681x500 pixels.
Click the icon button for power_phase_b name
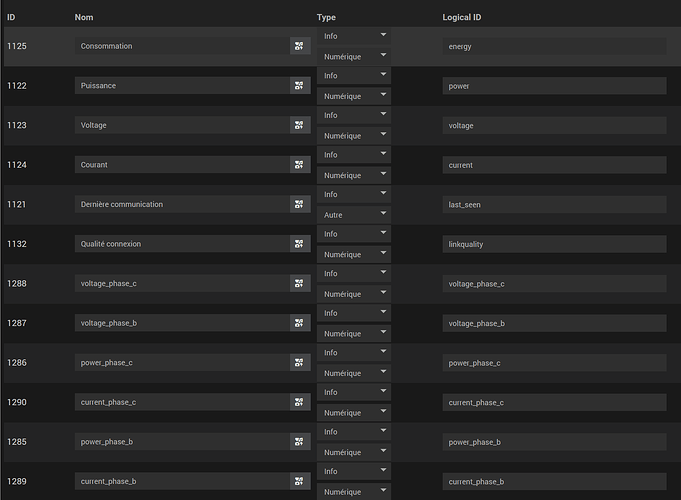point(299,441)
